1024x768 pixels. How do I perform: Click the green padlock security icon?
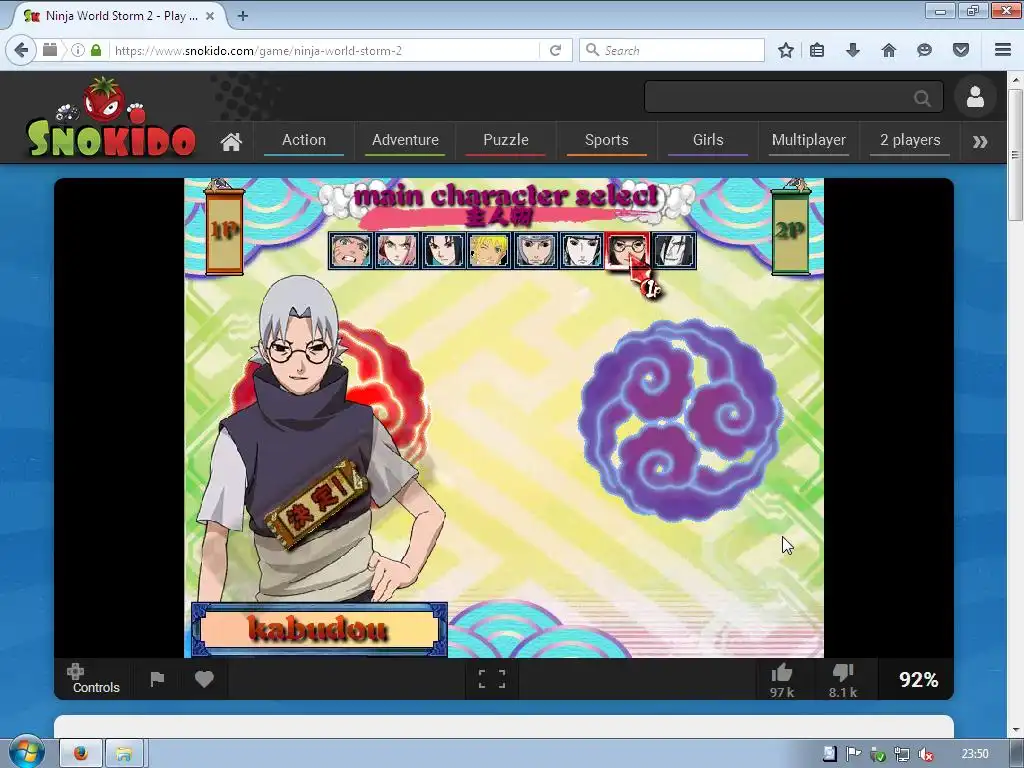(96, 50)
